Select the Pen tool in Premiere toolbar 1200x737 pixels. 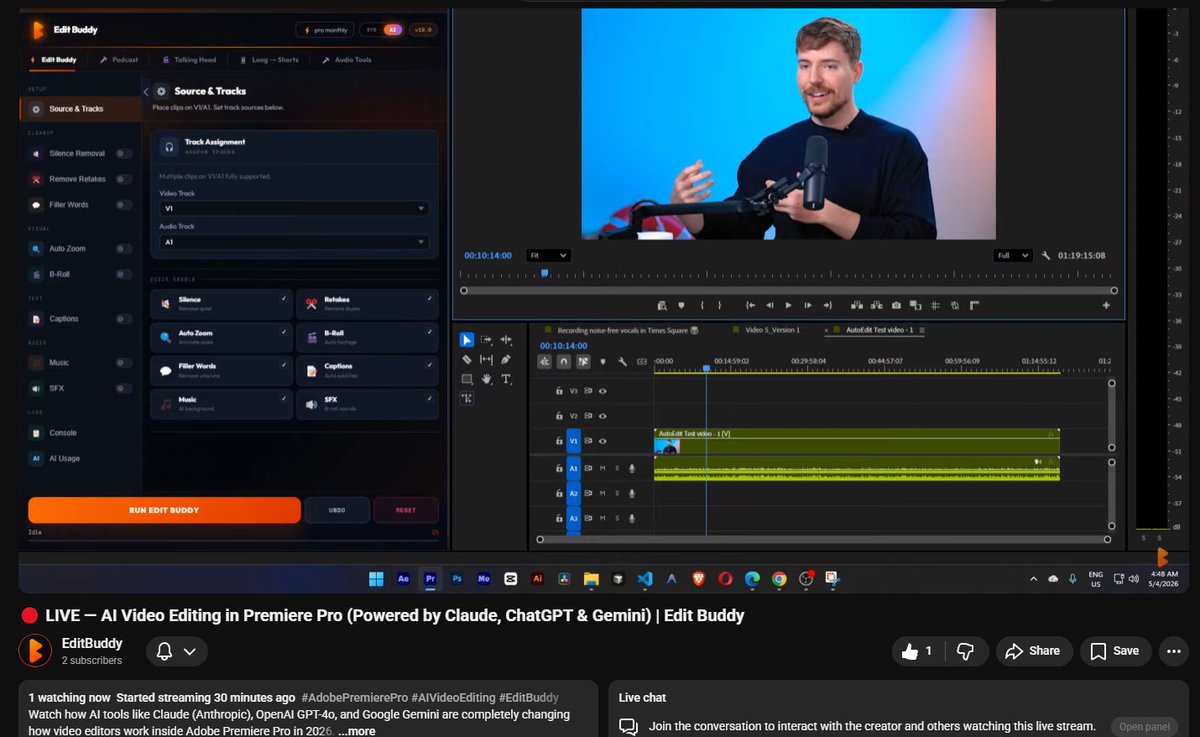(x=506, y=359)
